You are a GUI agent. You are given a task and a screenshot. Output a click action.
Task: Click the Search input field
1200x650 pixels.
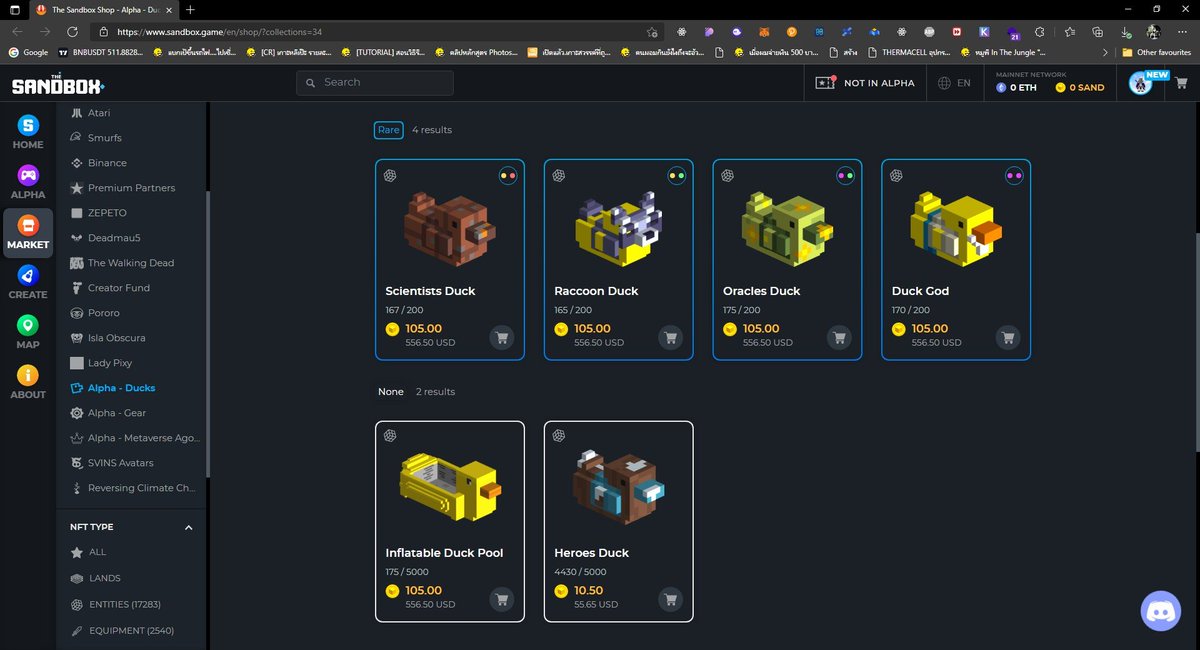click(x=375, y=83)
